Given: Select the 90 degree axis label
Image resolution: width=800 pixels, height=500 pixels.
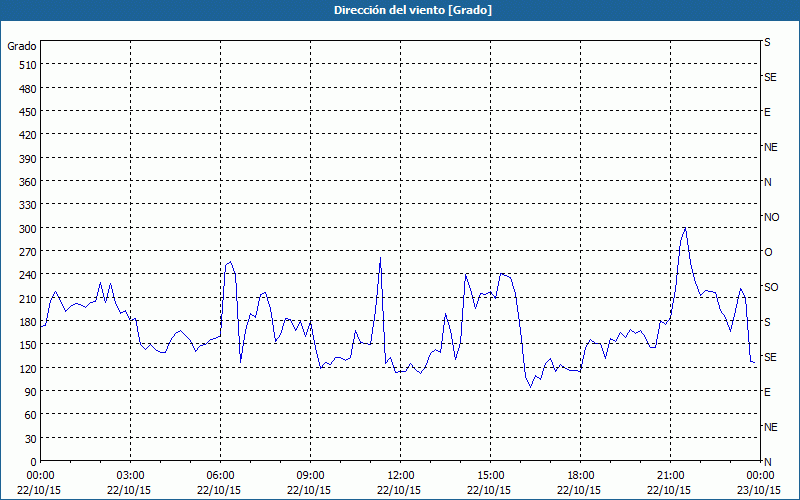Looking at the screenshot, I should (31, 392).
